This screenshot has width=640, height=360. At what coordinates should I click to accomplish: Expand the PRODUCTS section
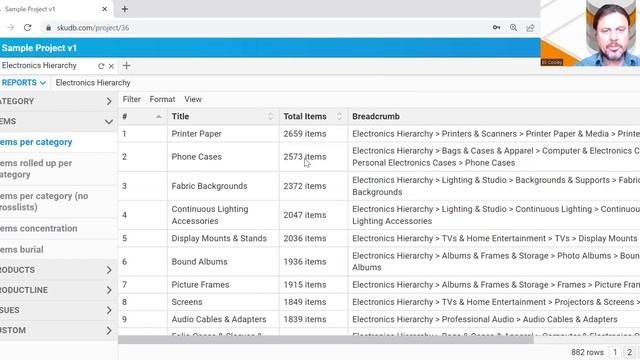58,270
